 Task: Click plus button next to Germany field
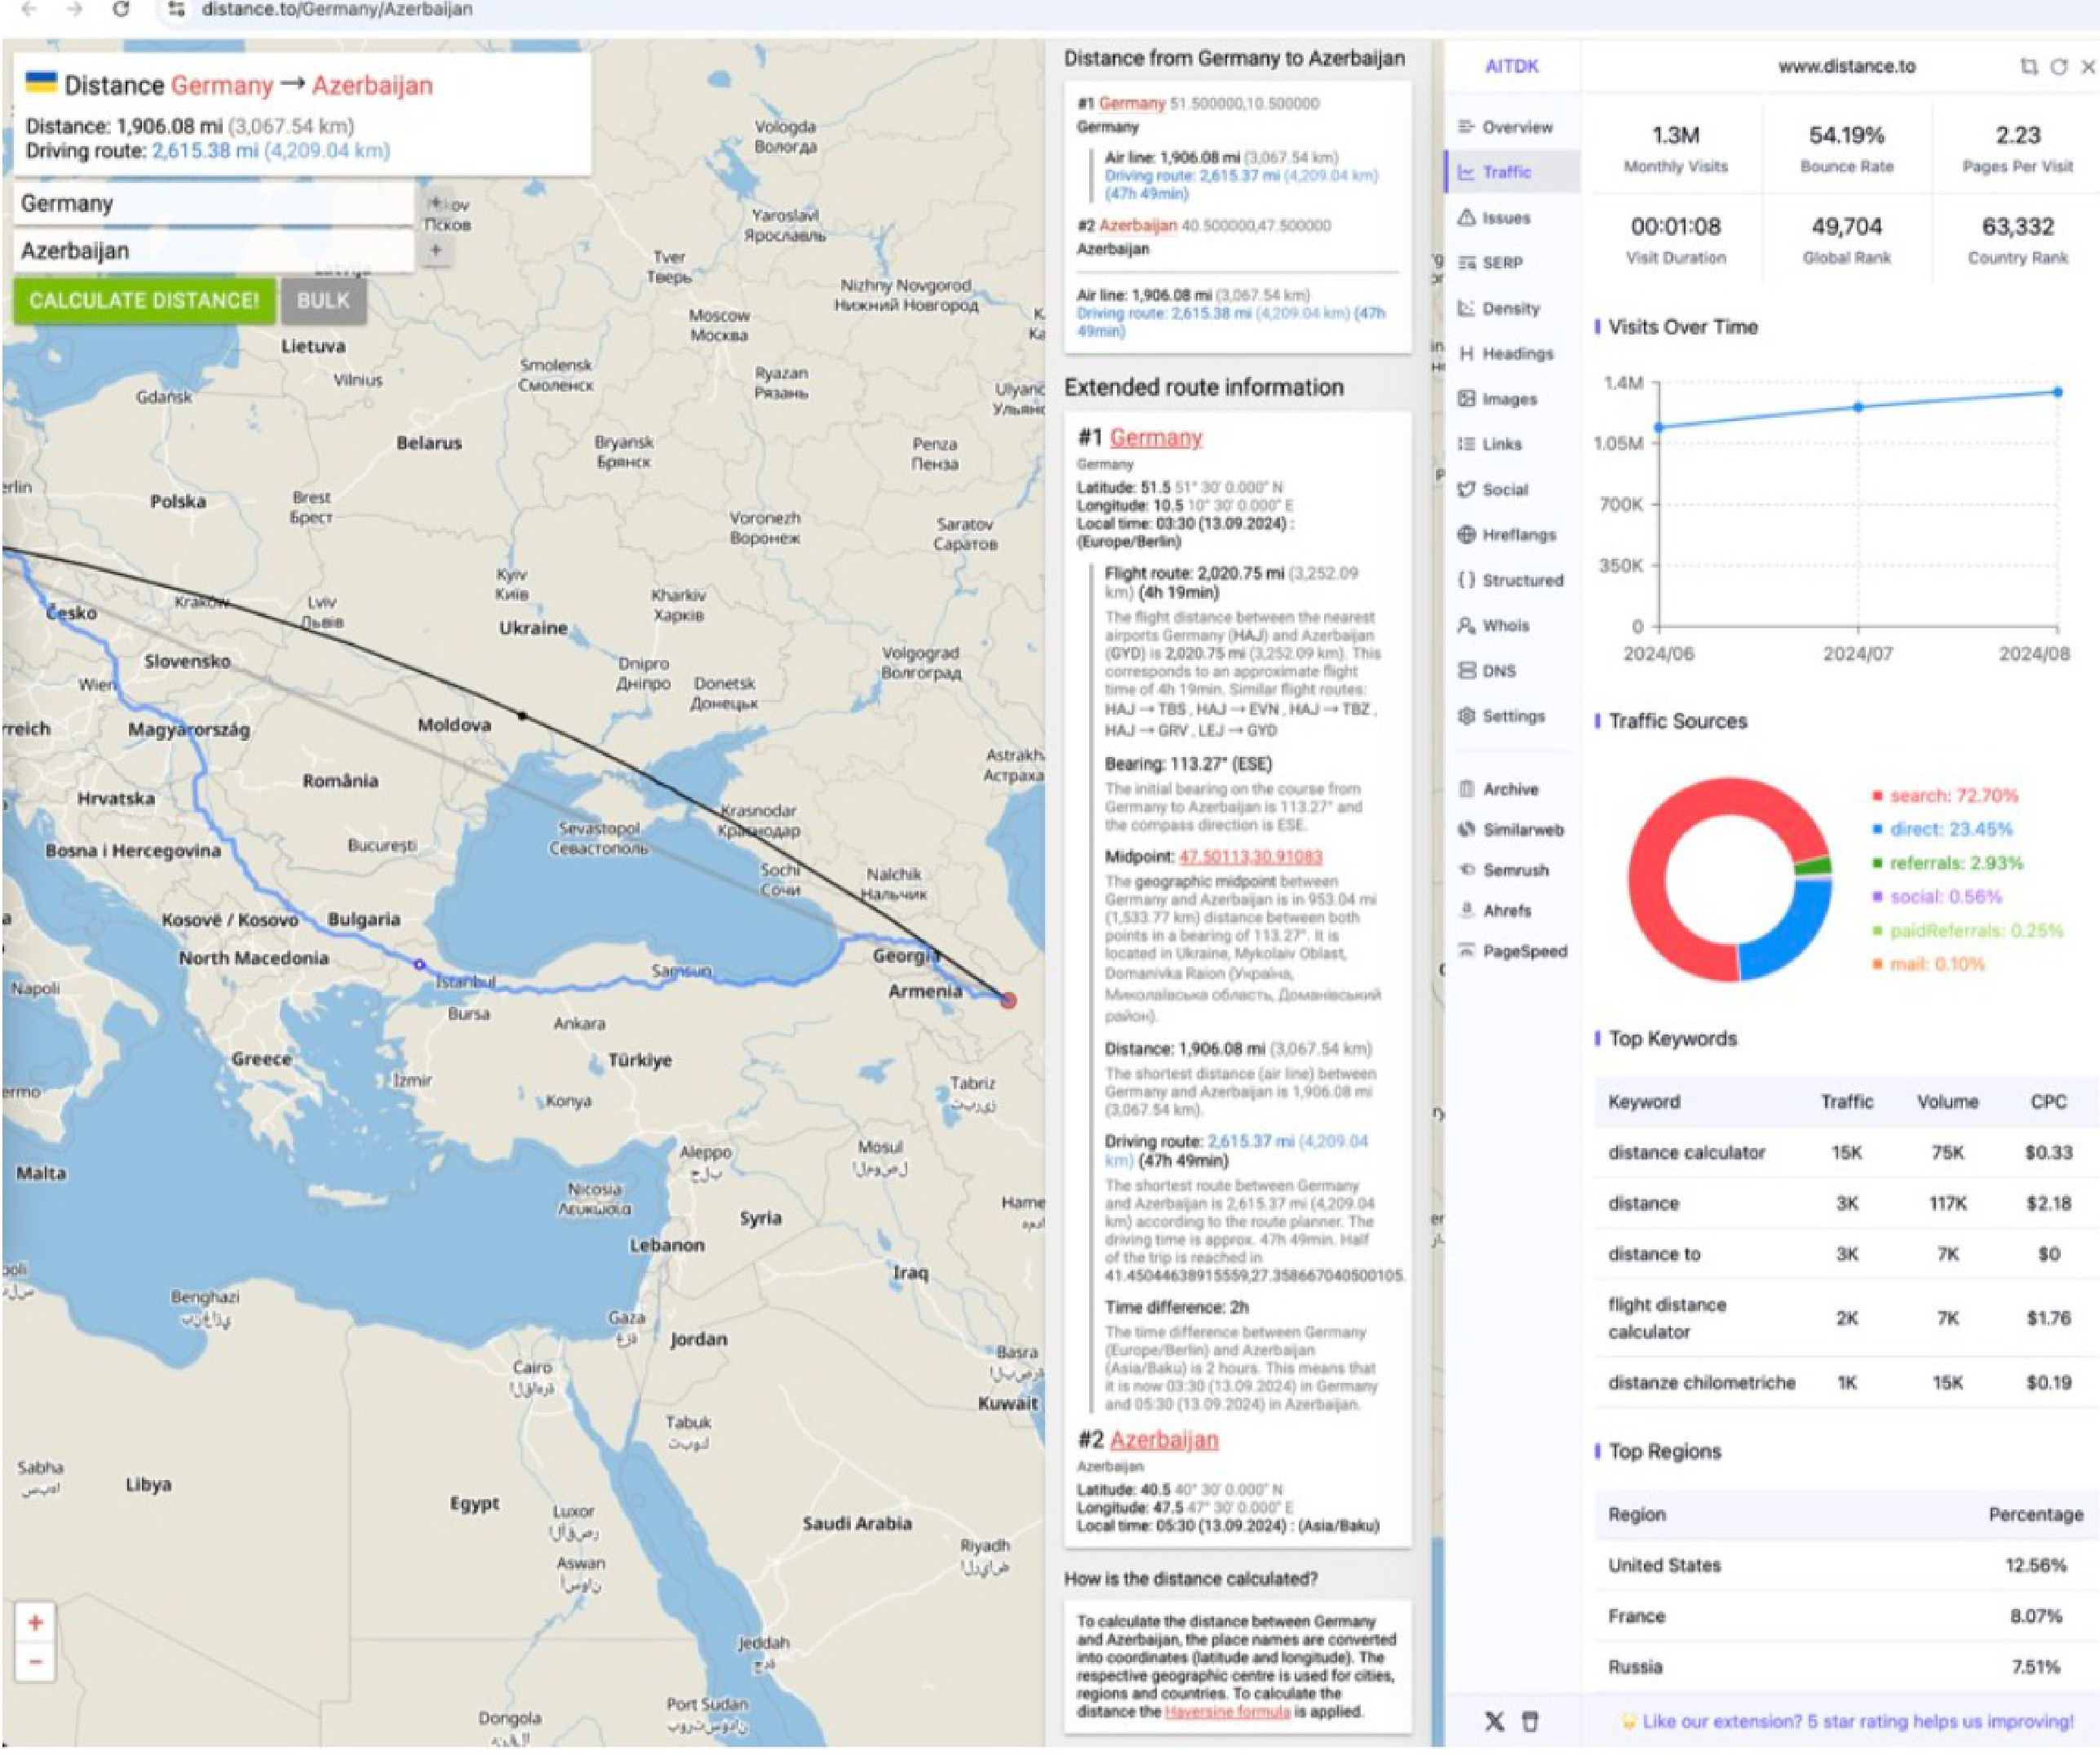(435, 203)
